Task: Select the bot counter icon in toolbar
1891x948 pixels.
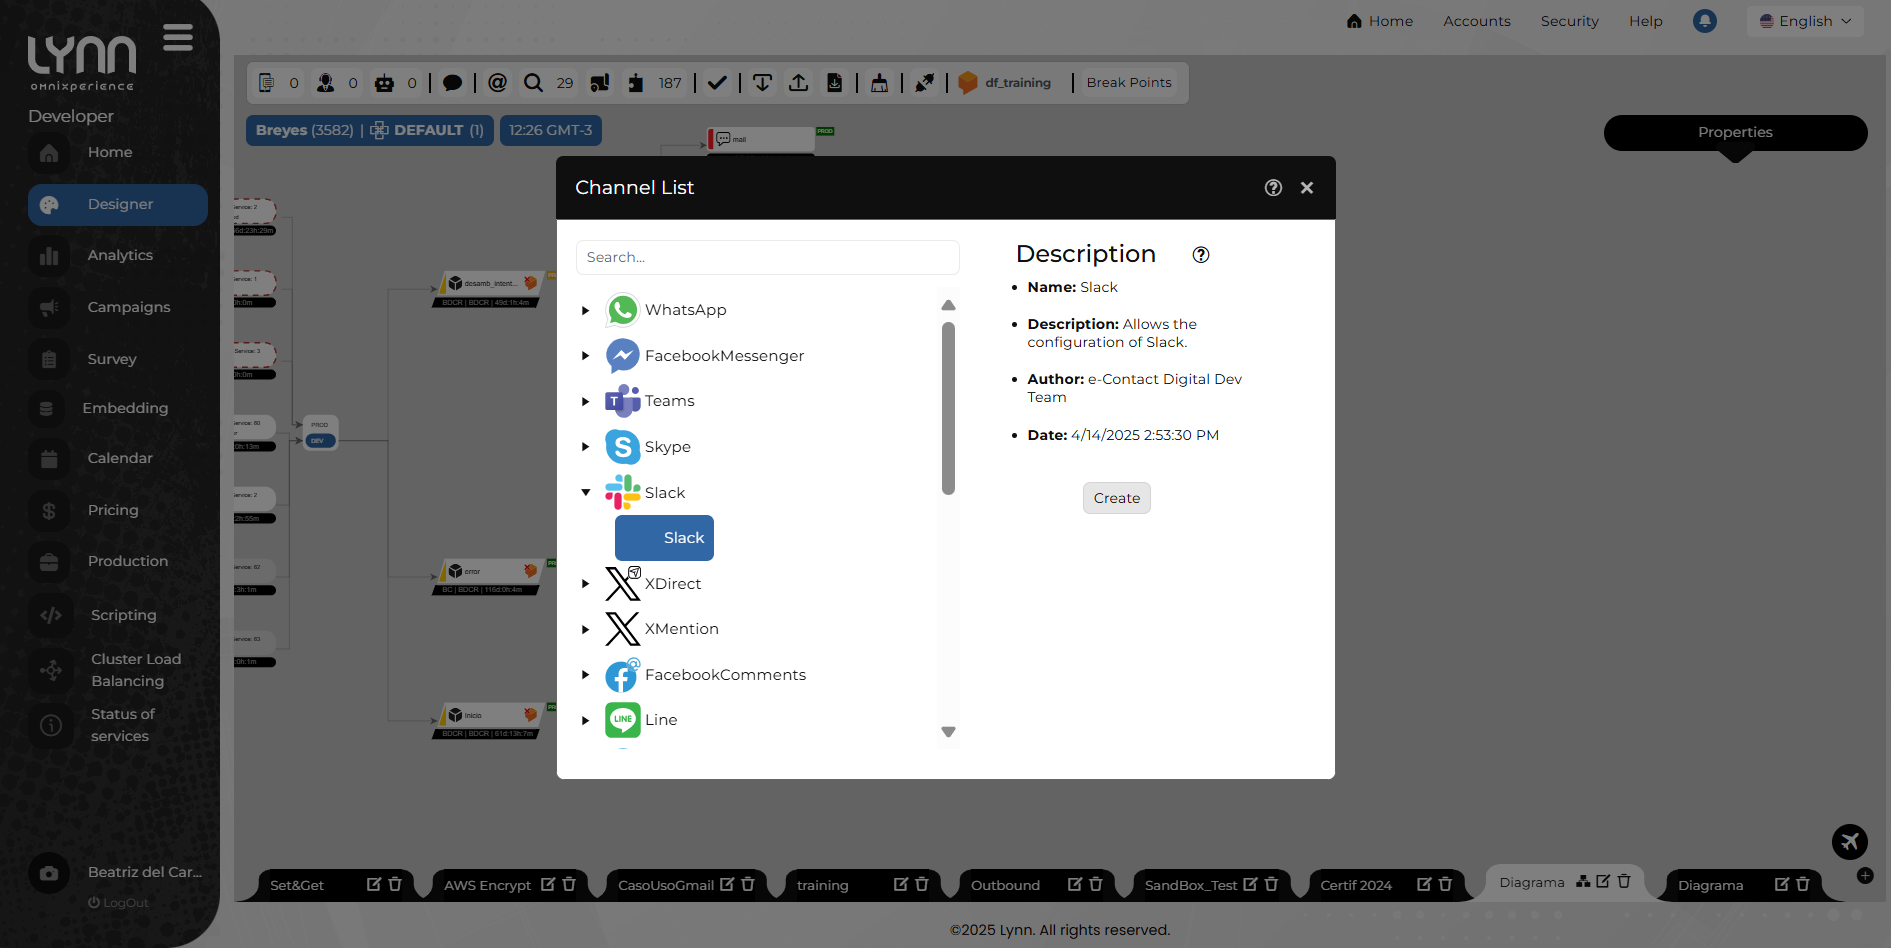Action: (x=385, y=83)
